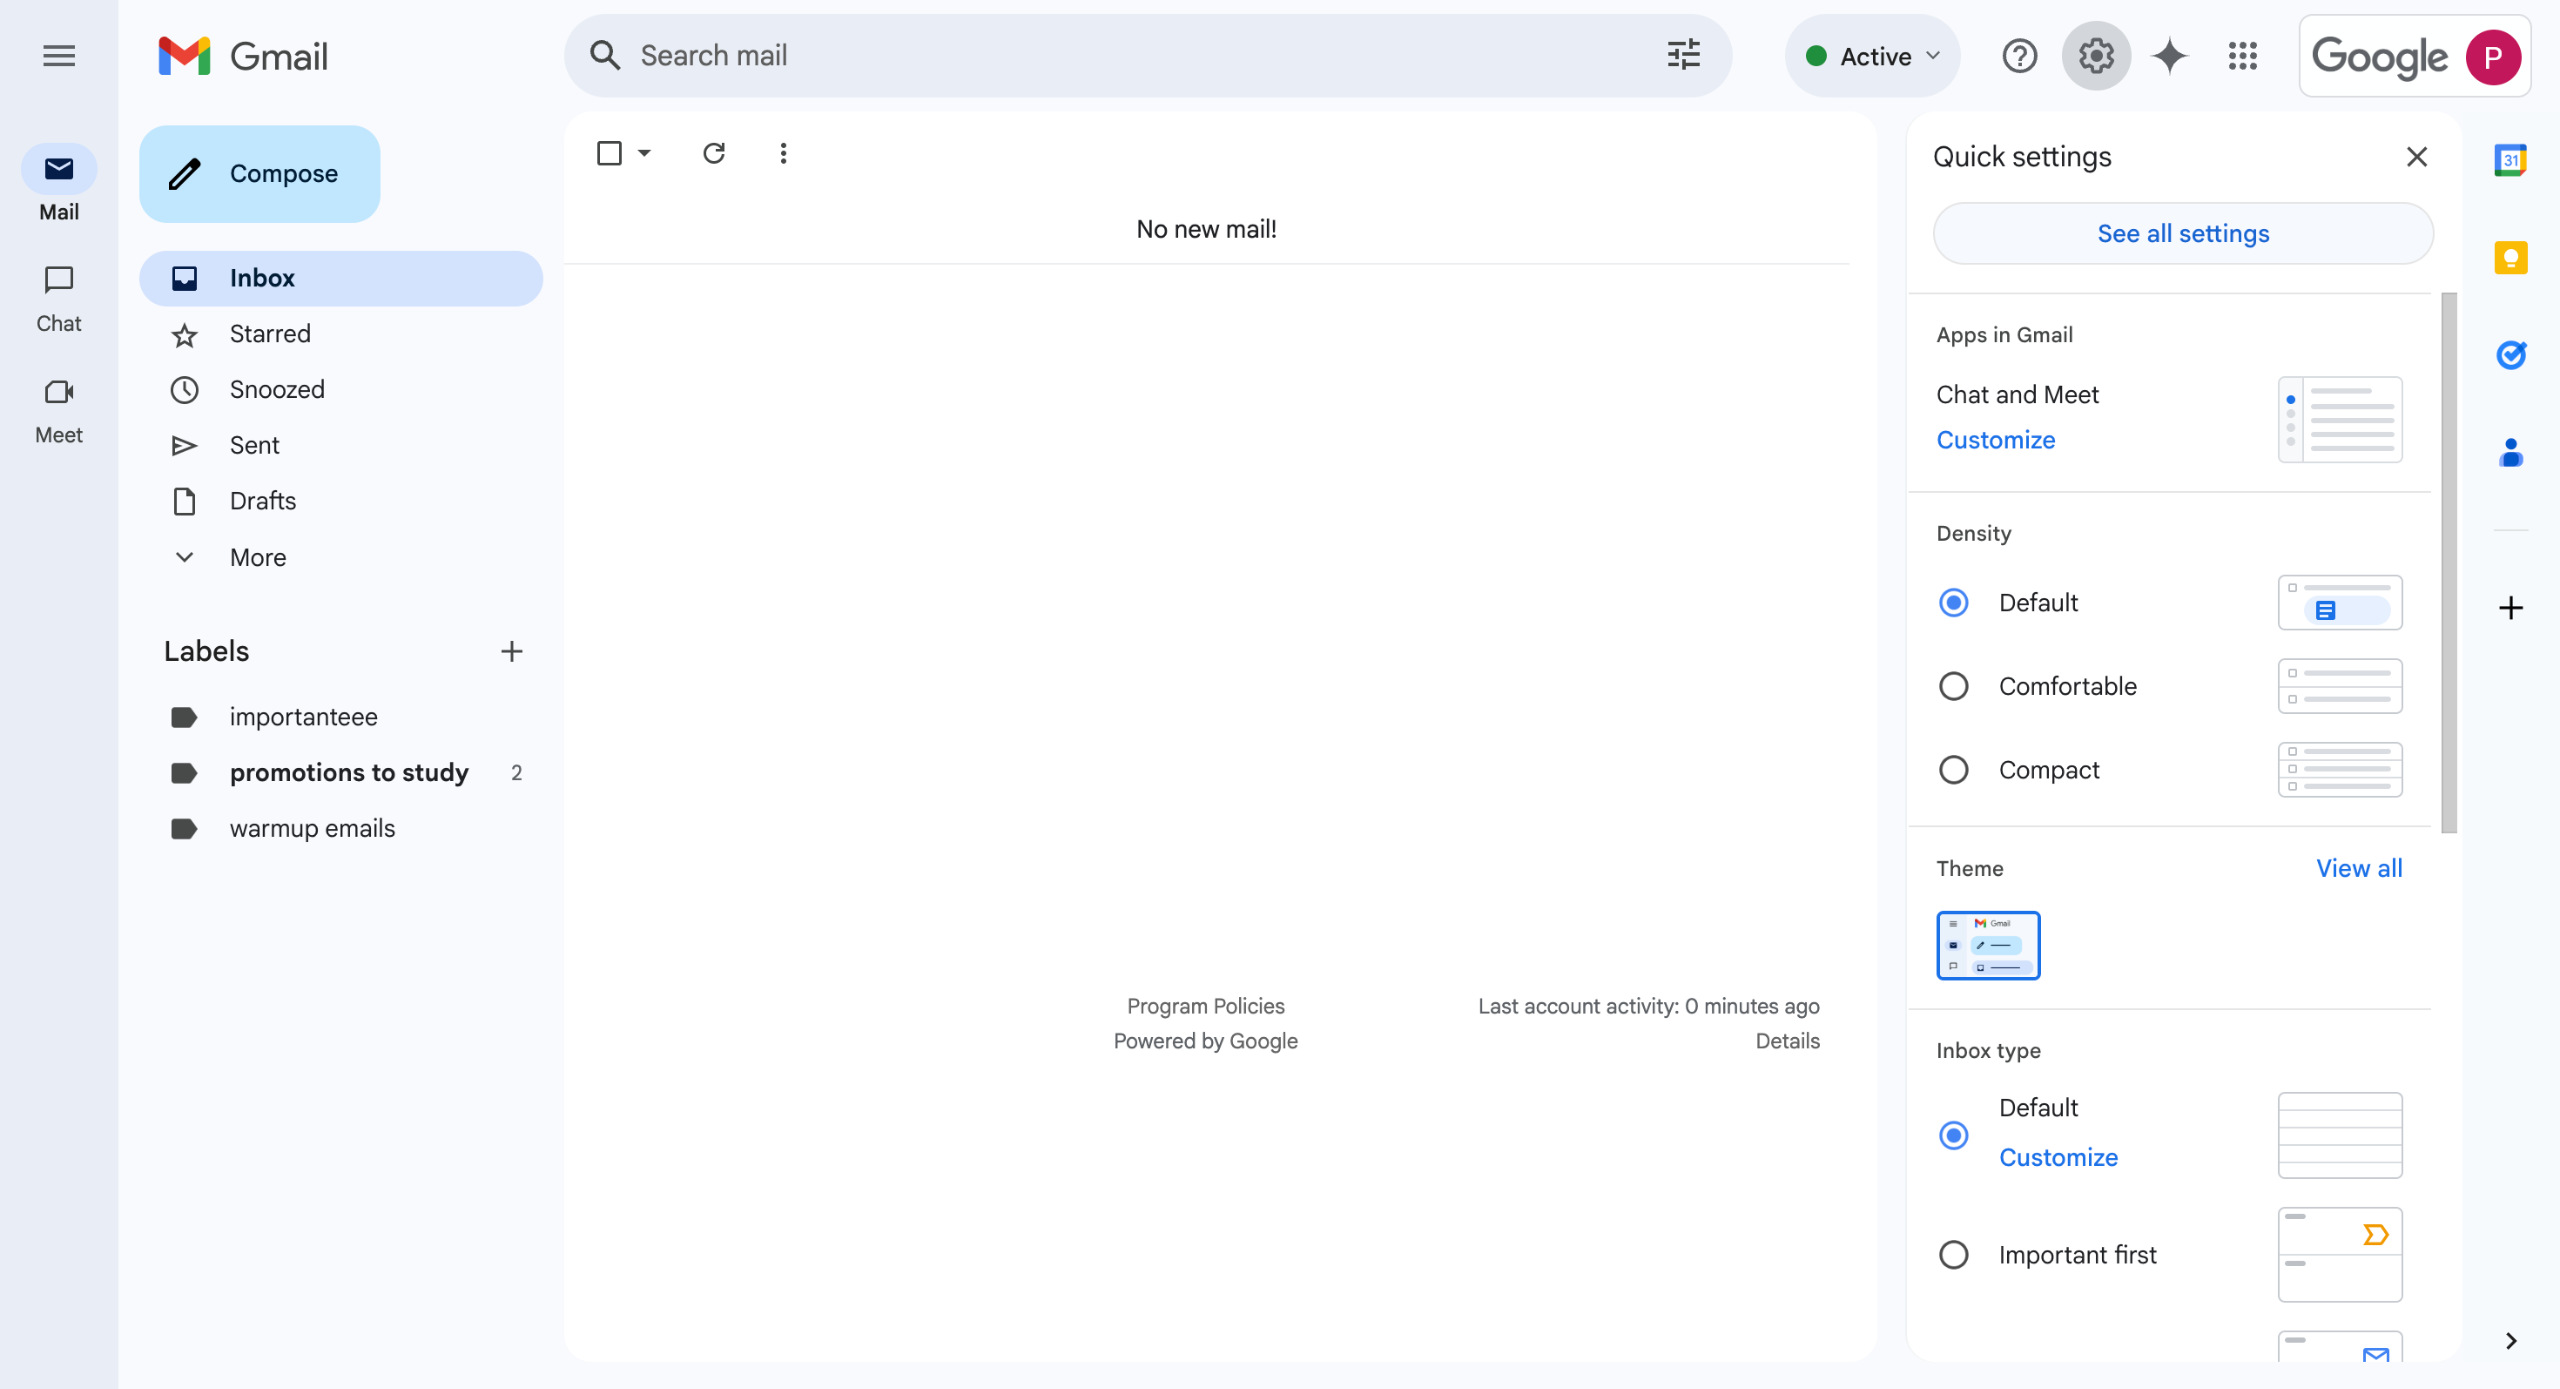
Task: Switch to the Chat tab
Action: click(x=58, y=296)
